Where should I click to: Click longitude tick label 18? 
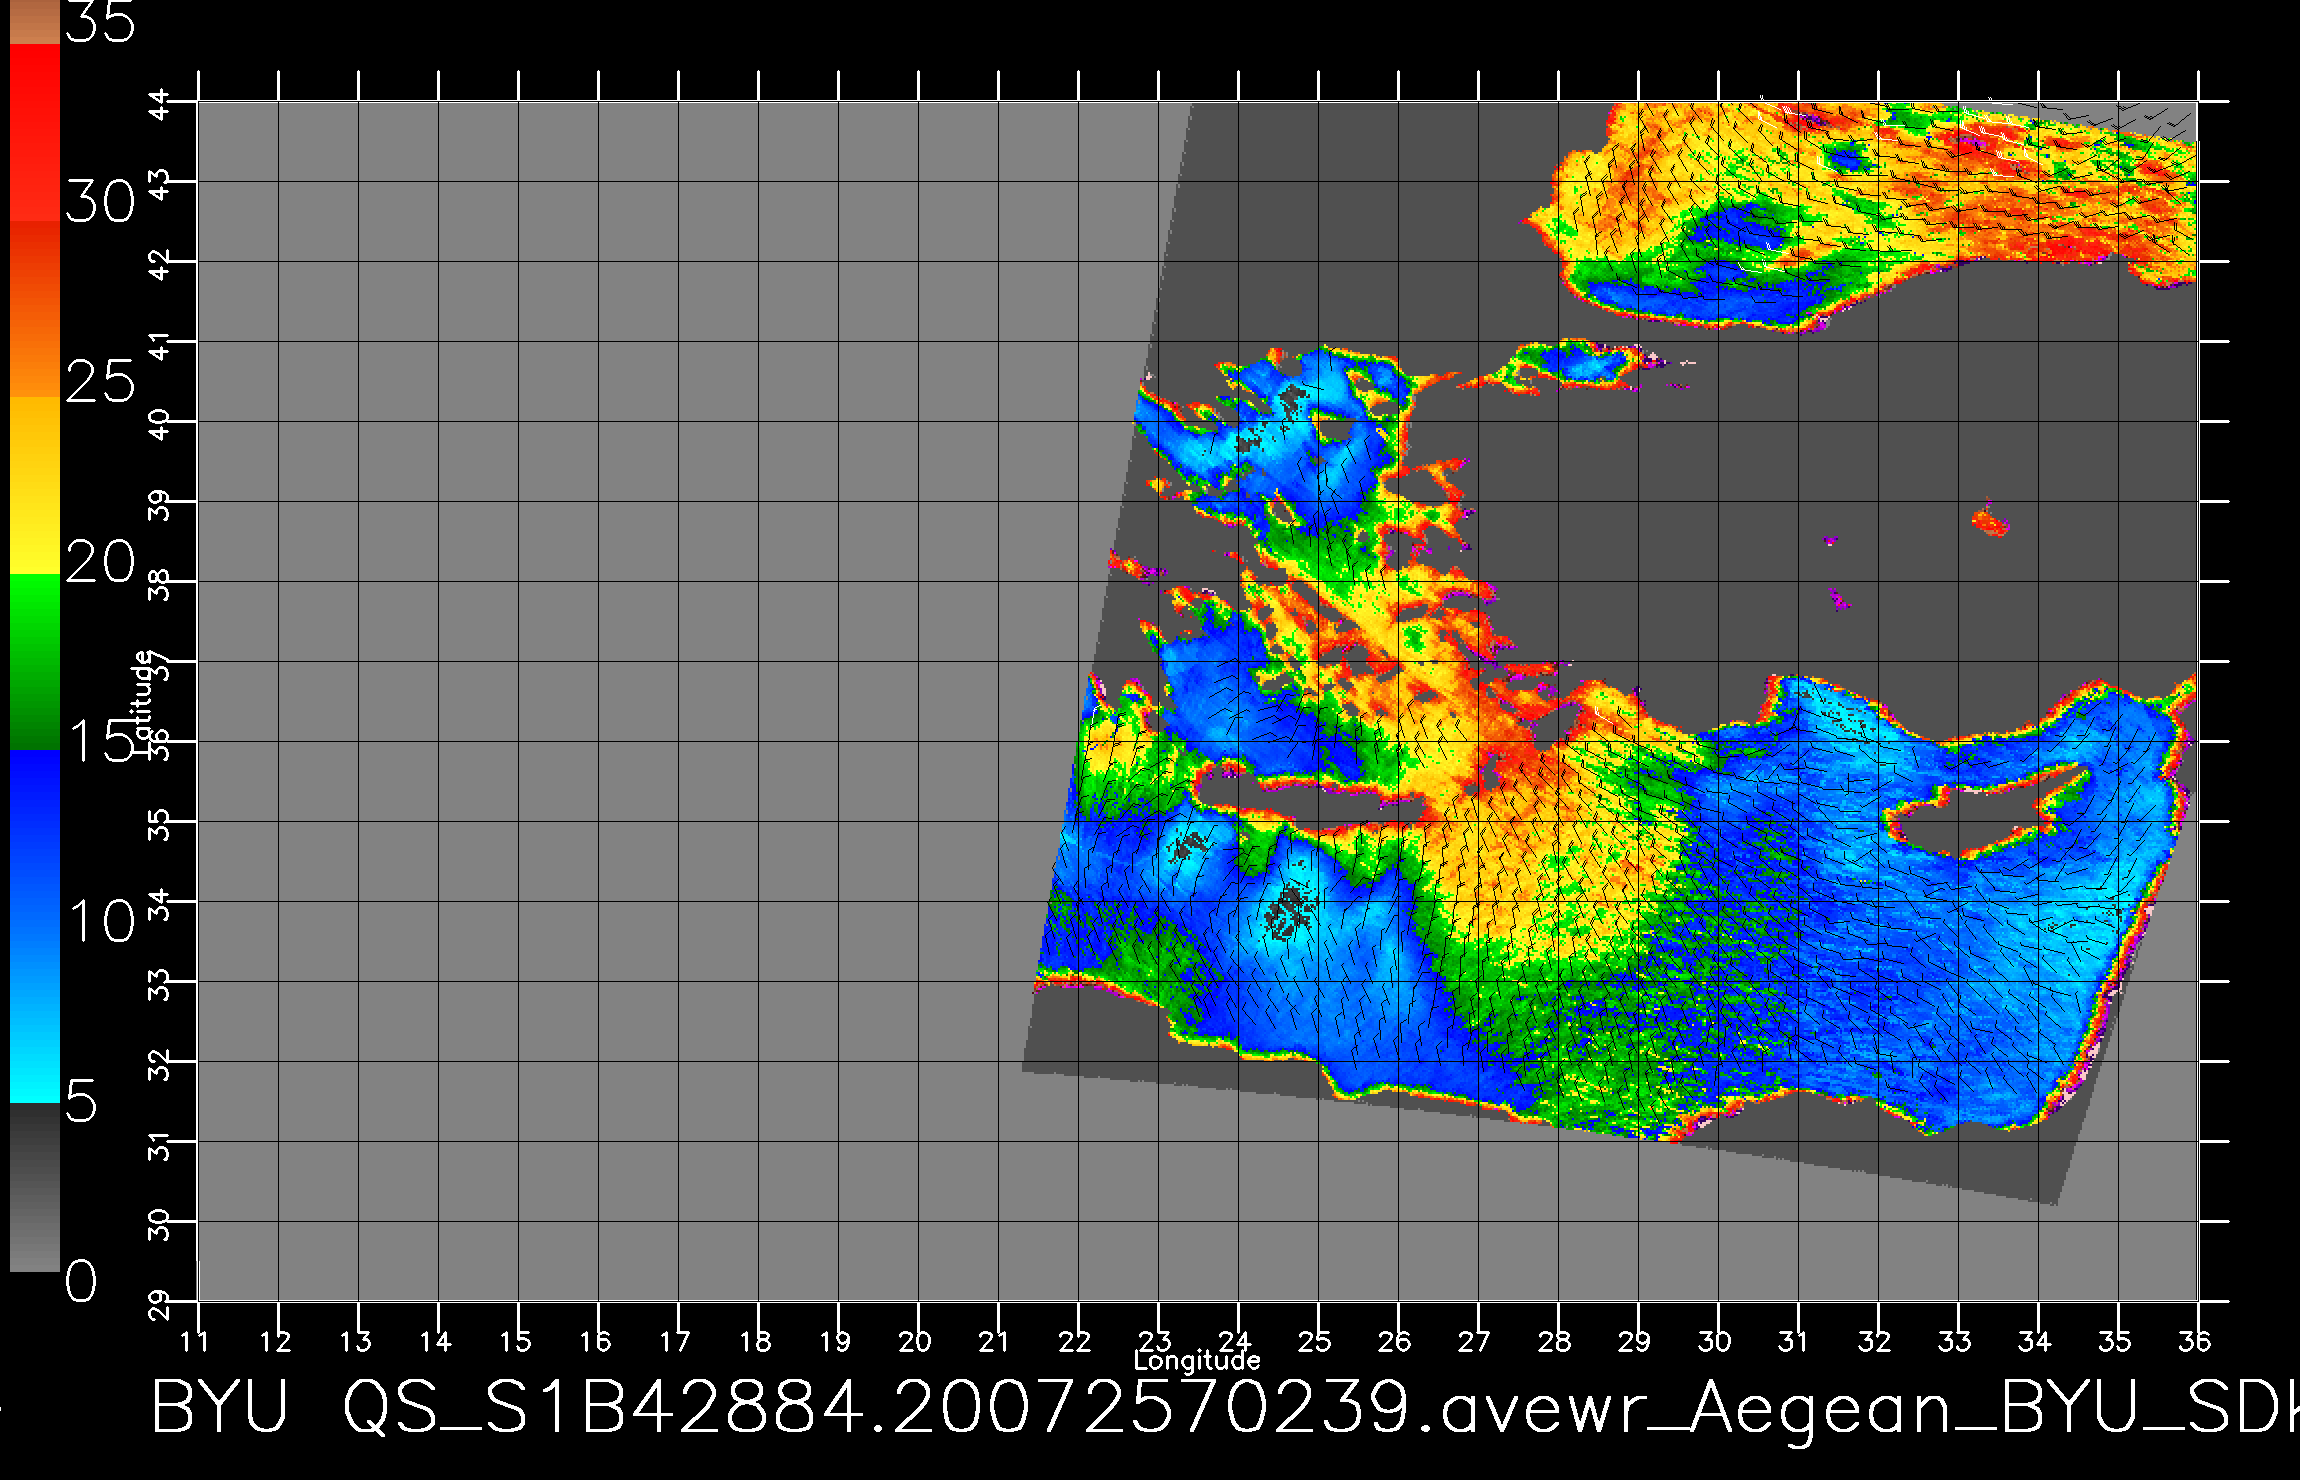(755, 1341)
